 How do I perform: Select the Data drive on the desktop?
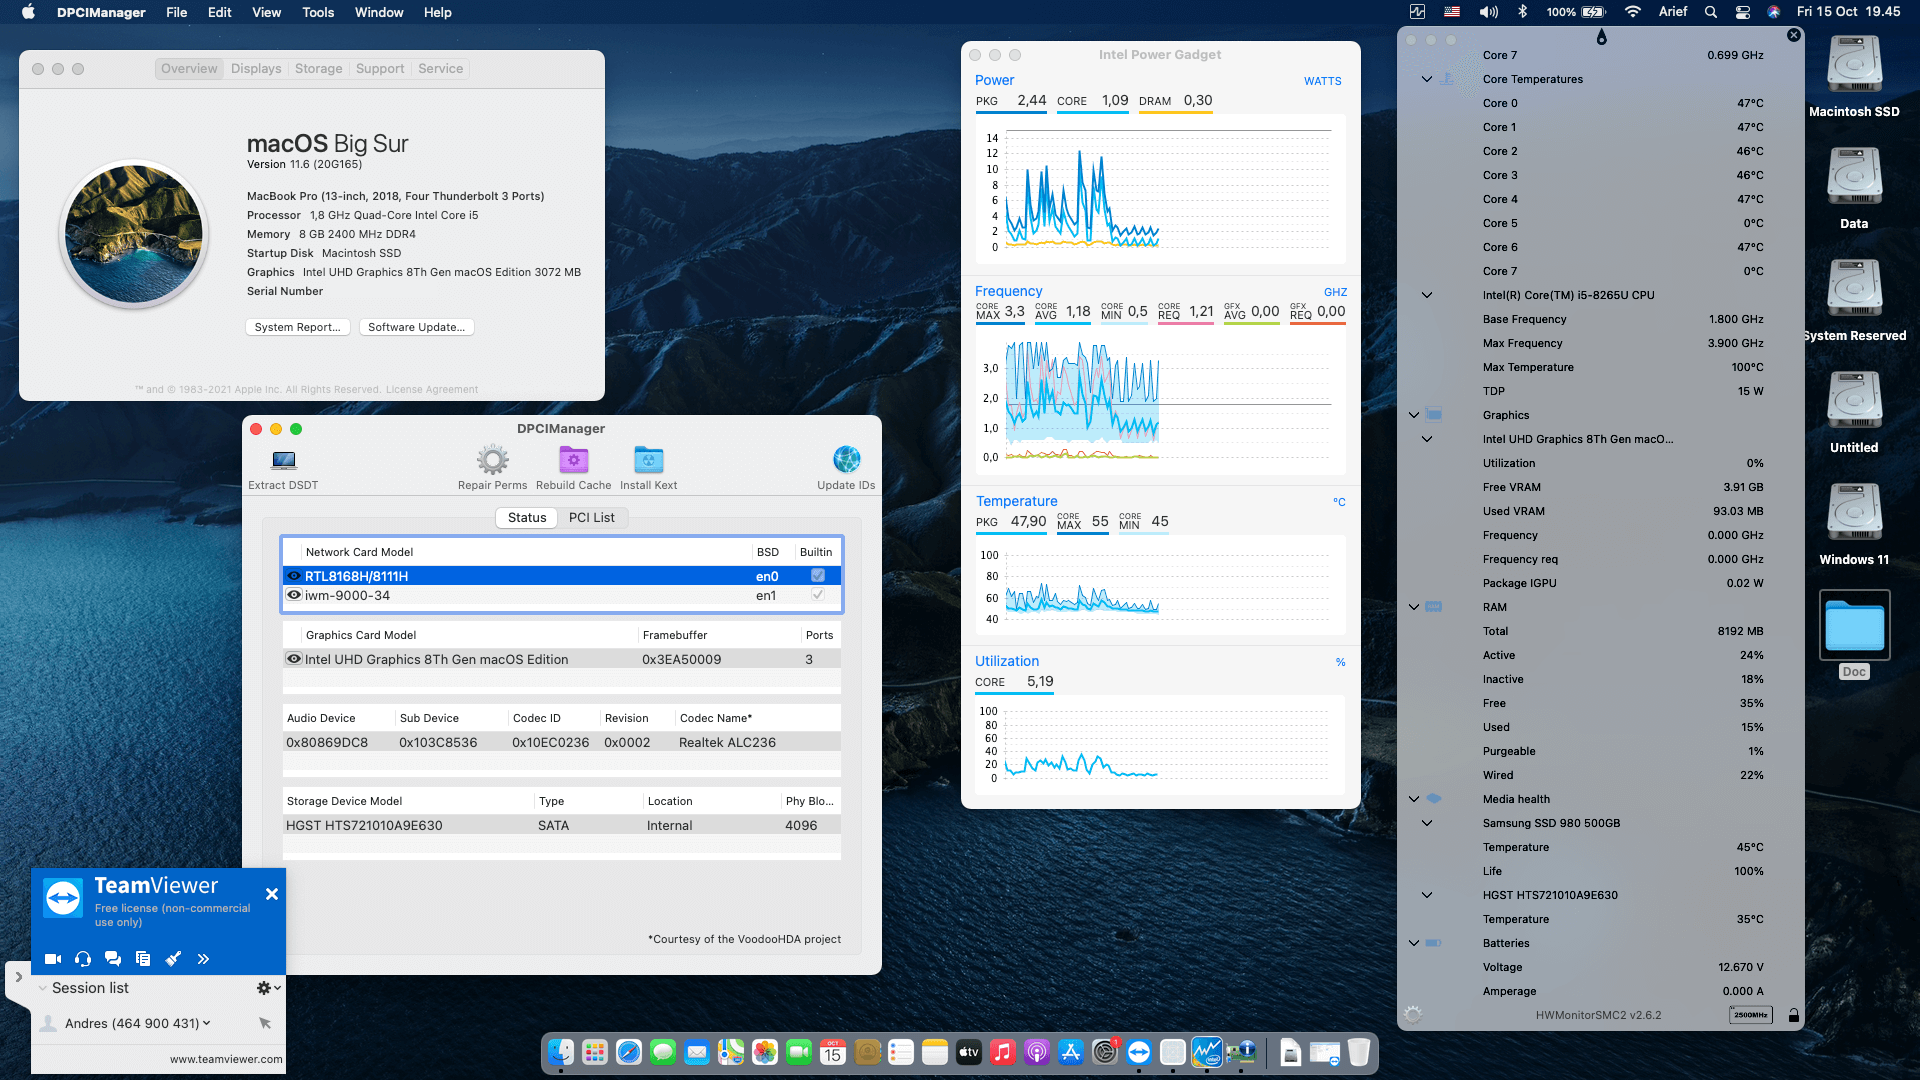point(1854,188)
